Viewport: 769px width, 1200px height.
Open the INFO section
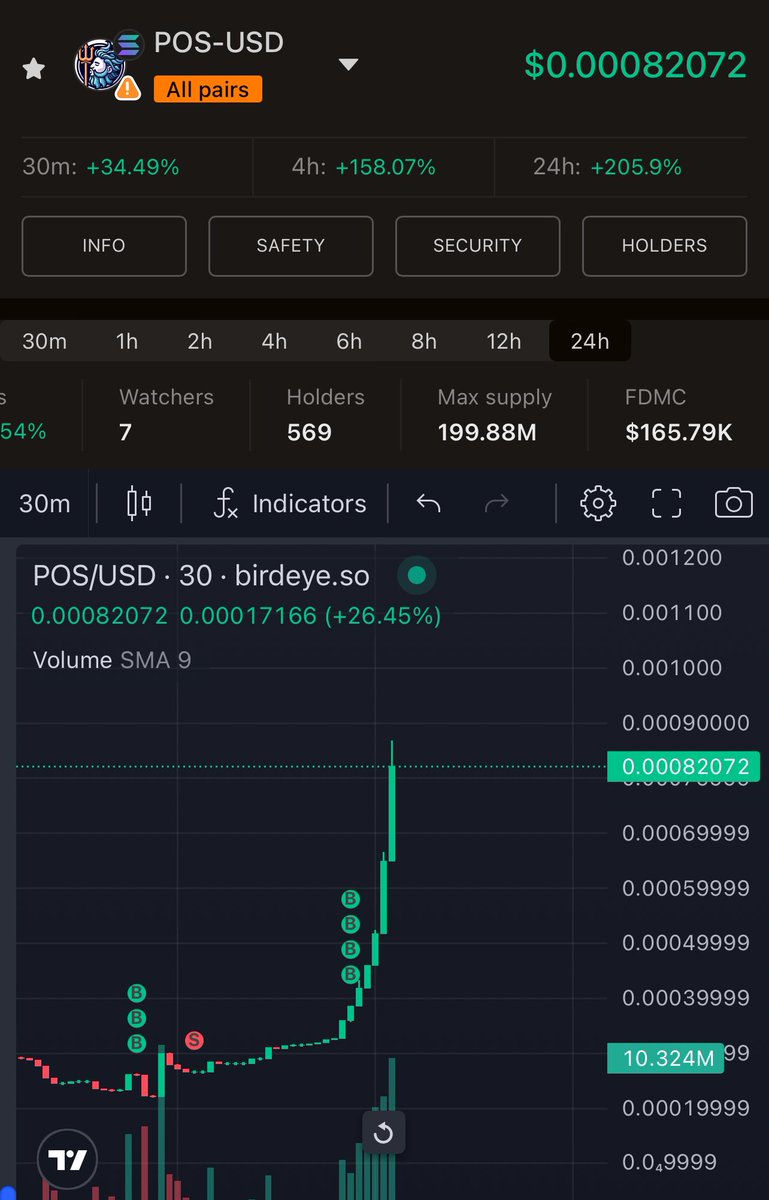(x=104, y=245)
